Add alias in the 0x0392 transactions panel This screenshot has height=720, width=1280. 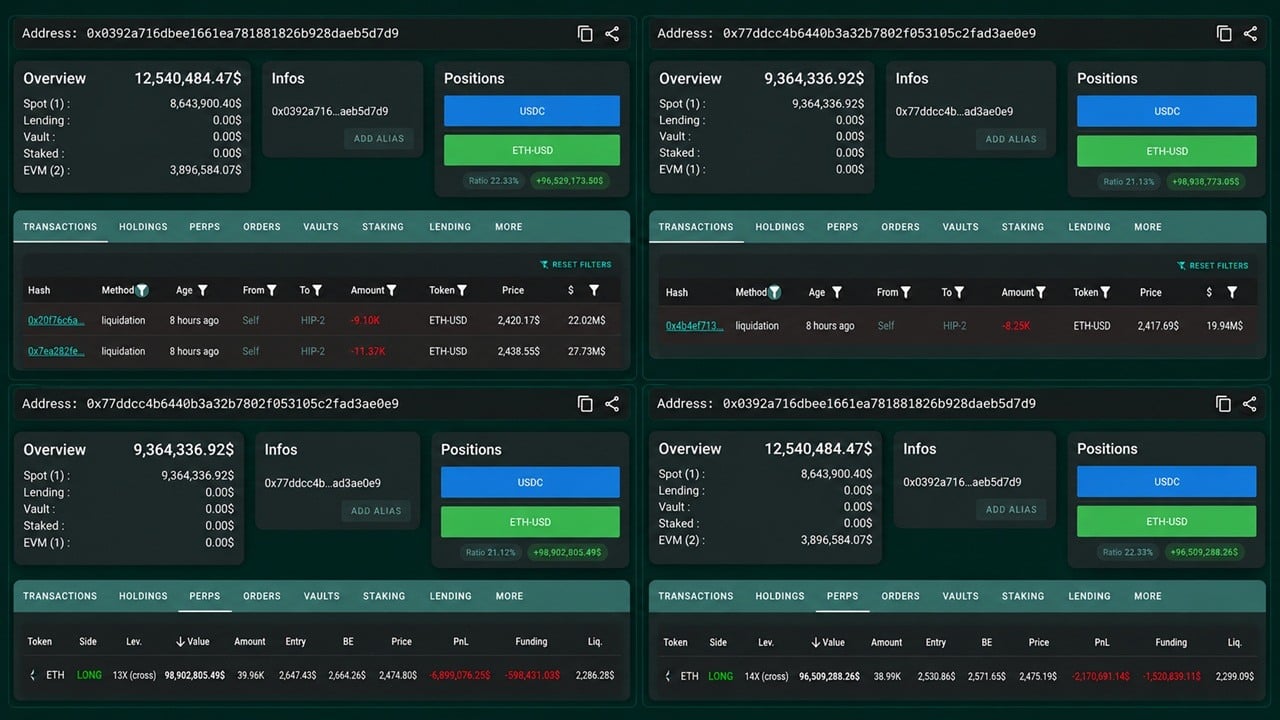click(379, 139)
